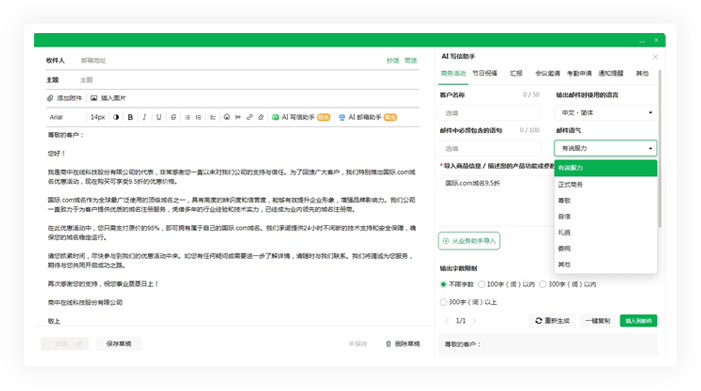Toggle underline formatting
The width and height of the screenshot is (701, 391).
159,117
